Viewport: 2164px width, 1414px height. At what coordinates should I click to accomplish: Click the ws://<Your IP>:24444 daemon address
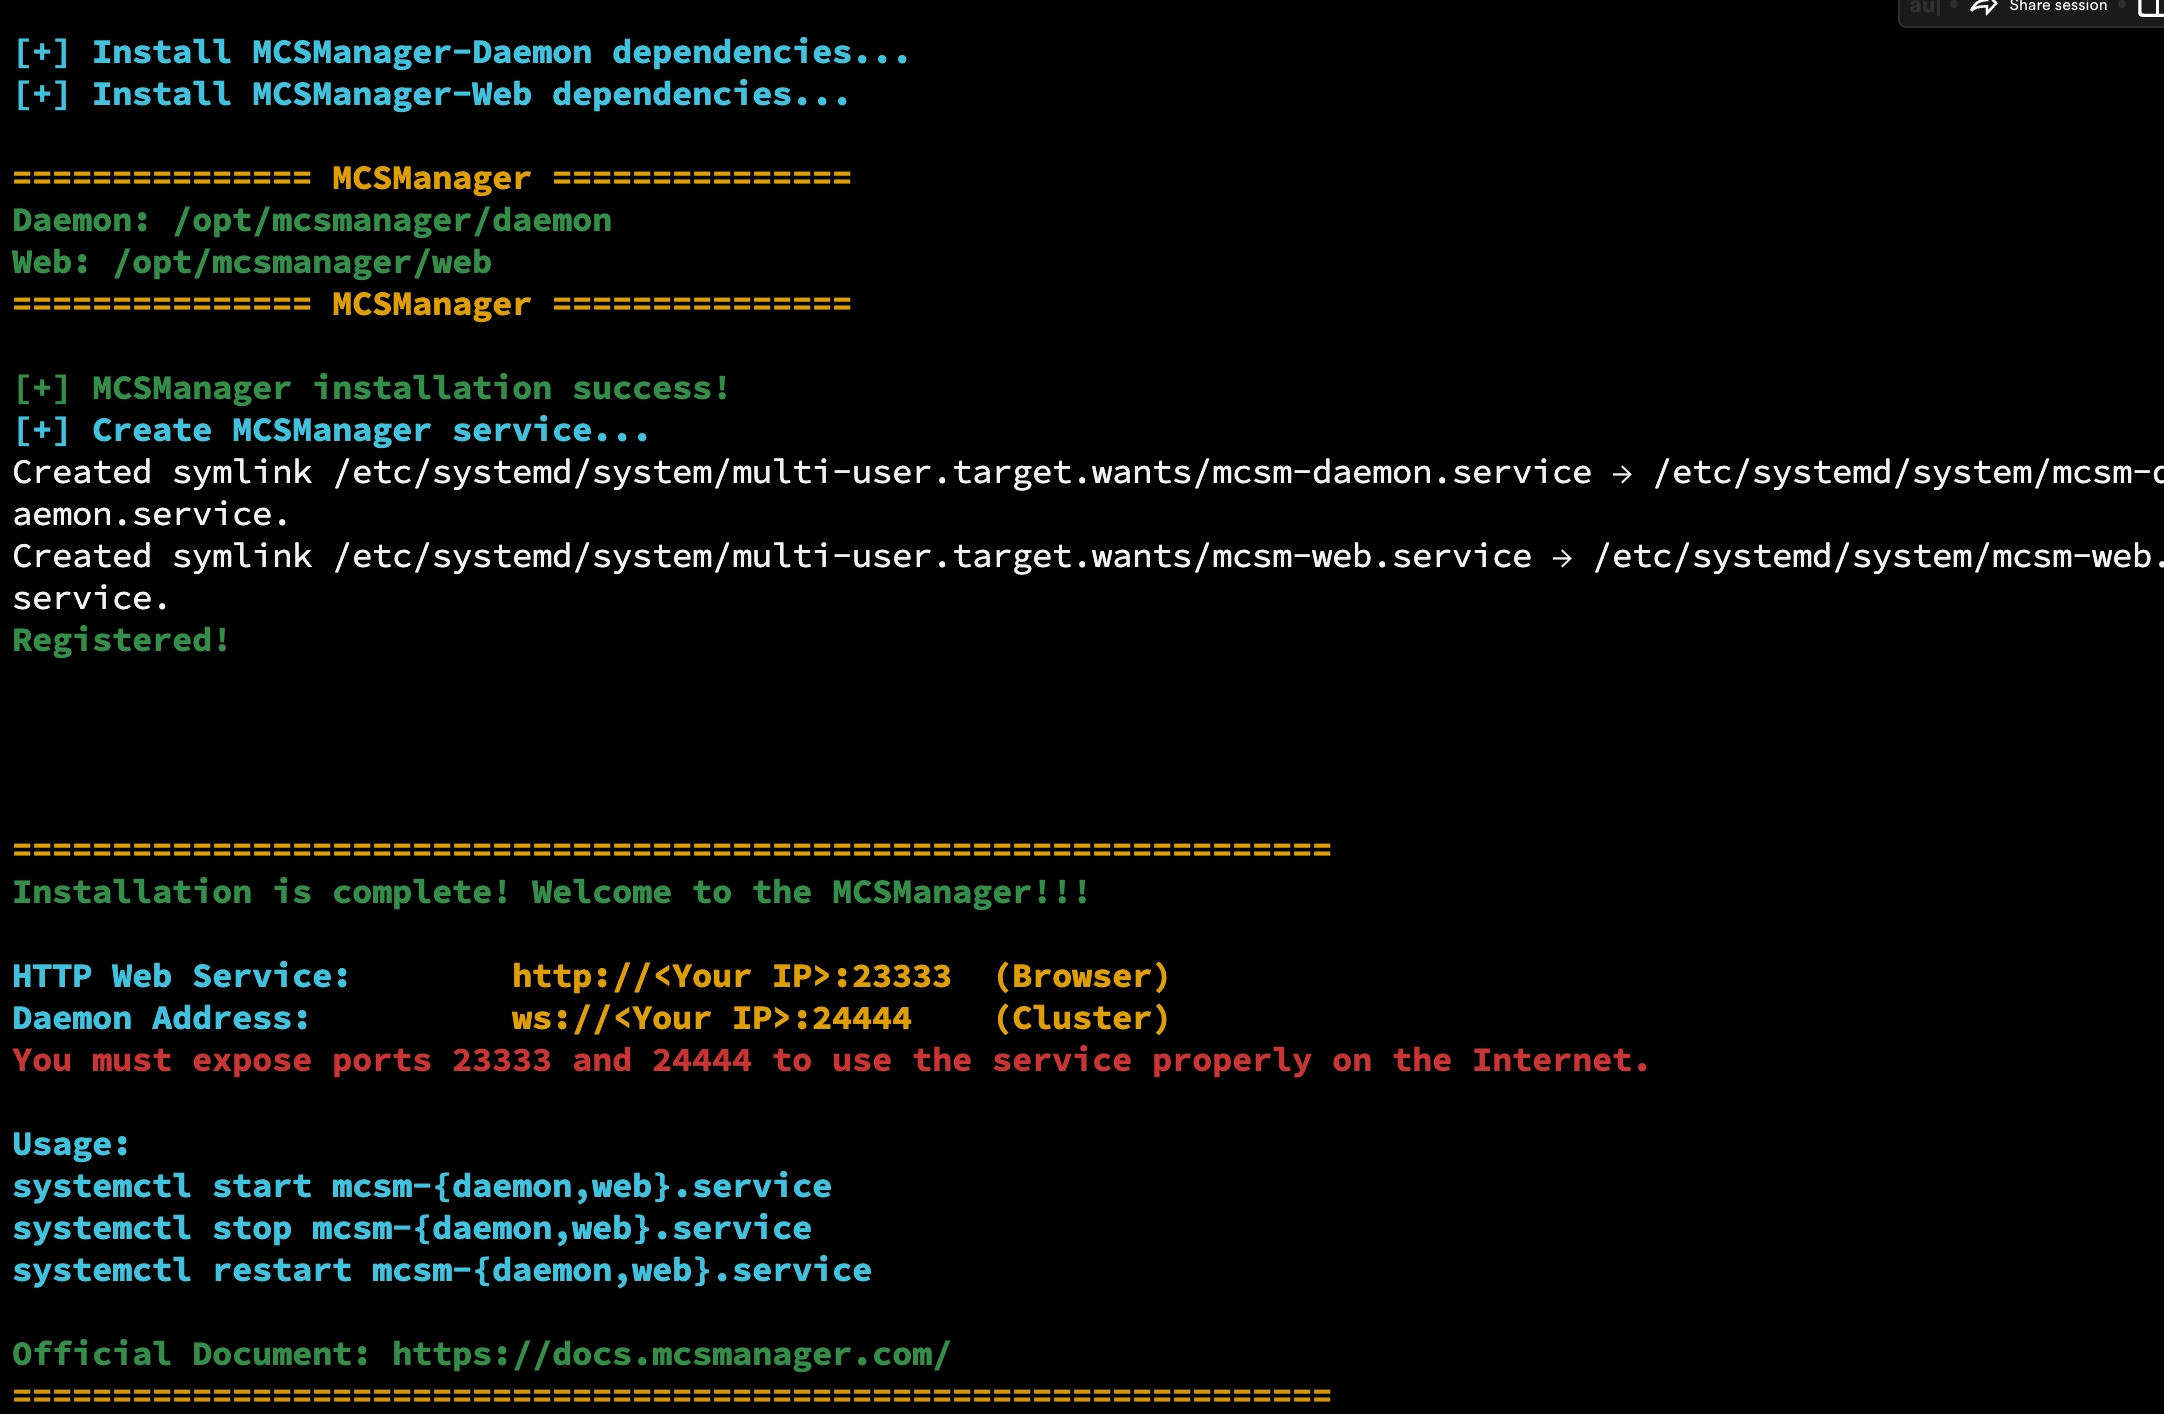click(x=711, y=1018)
